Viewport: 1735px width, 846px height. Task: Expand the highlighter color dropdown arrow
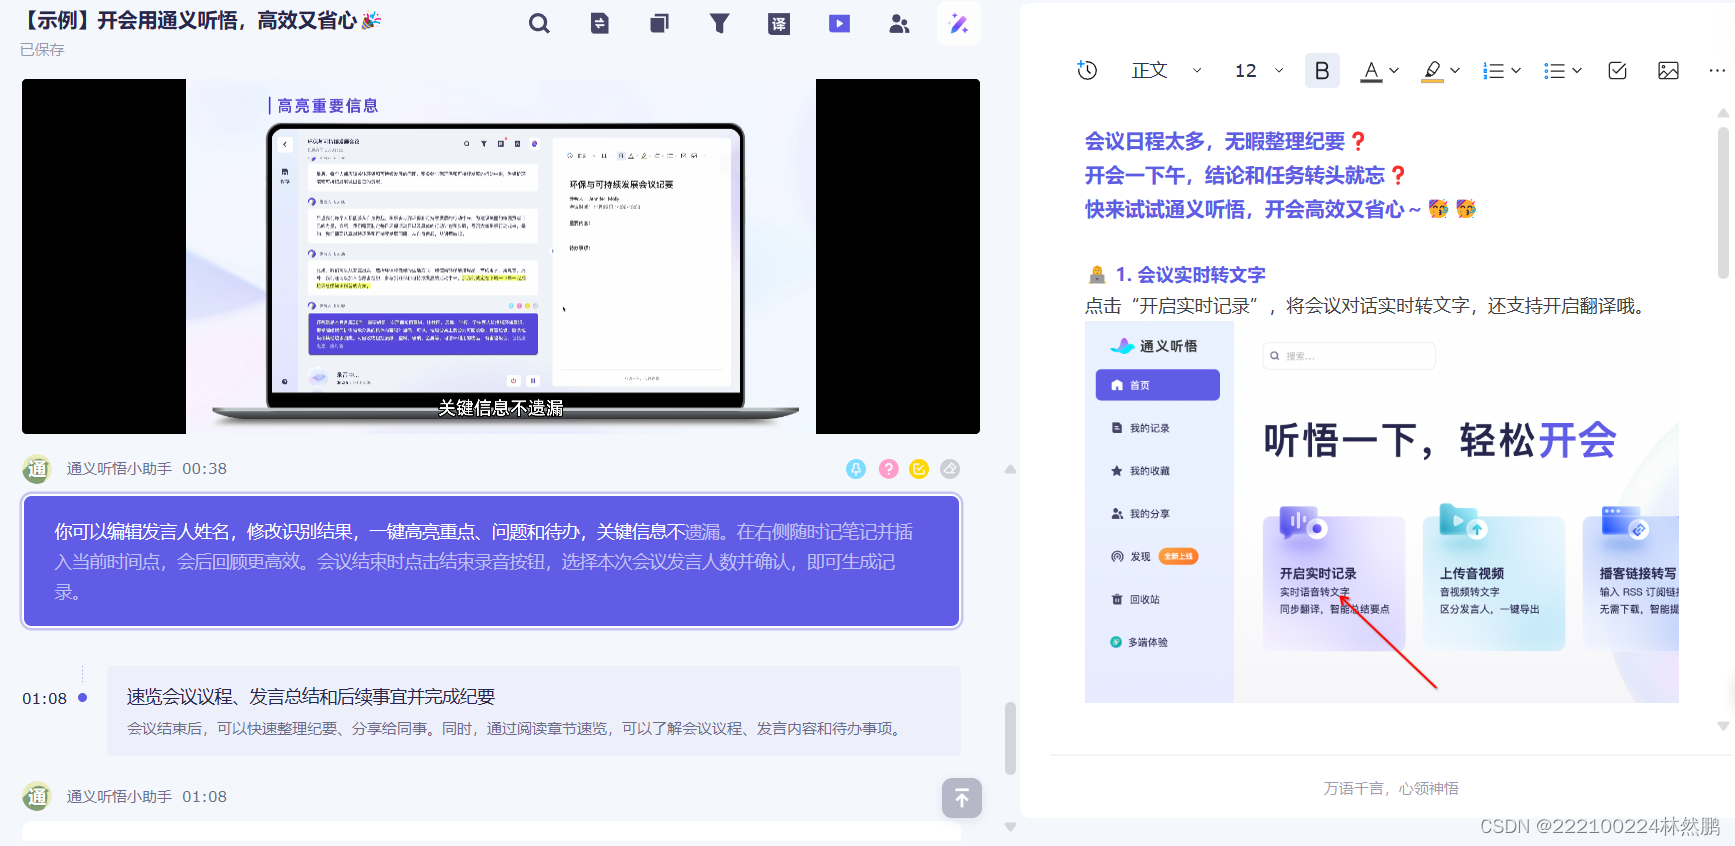point(1455,70)
